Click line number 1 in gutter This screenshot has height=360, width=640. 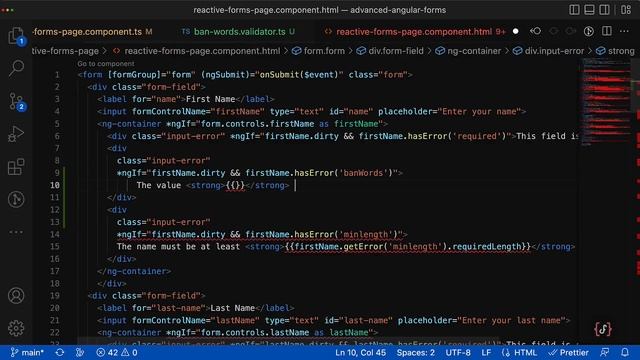(x=57, y=75)
